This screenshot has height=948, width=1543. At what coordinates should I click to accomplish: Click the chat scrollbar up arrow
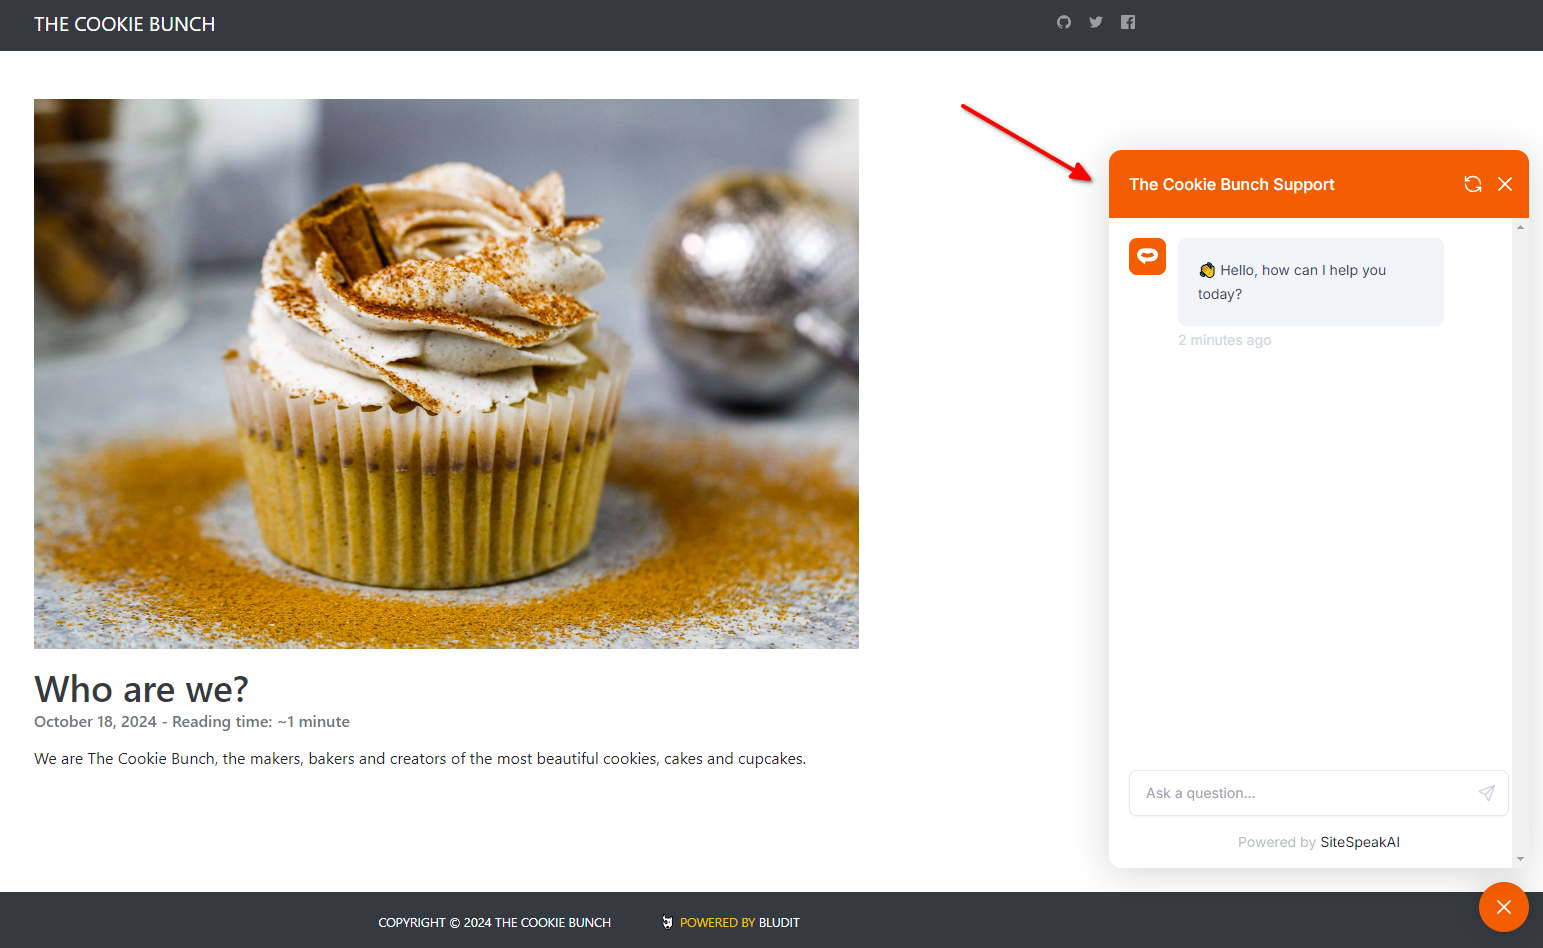[1520, 227]
